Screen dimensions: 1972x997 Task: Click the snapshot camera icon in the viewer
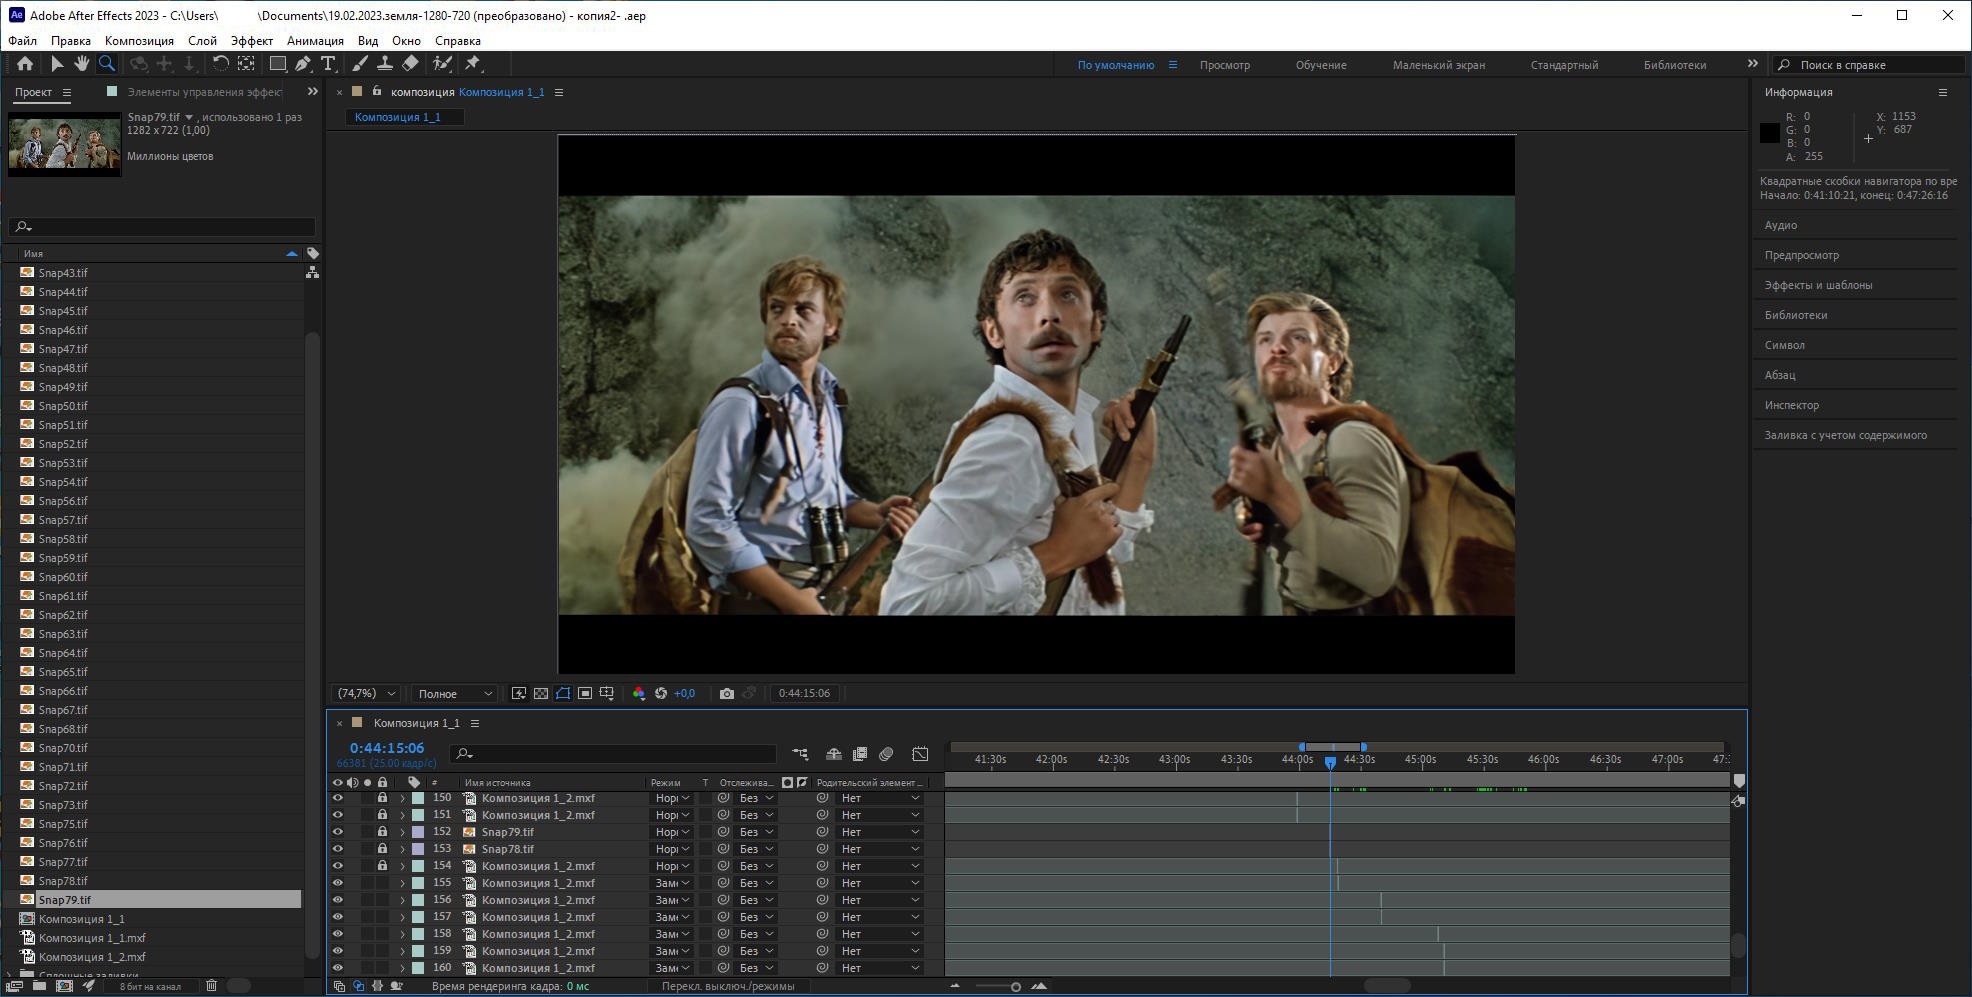click(727, 693)
